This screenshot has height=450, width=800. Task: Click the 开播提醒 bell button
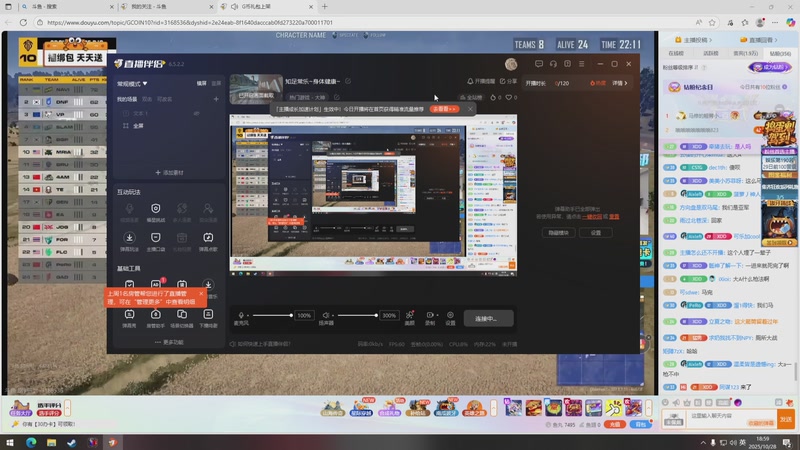click(x=481, y=81)
